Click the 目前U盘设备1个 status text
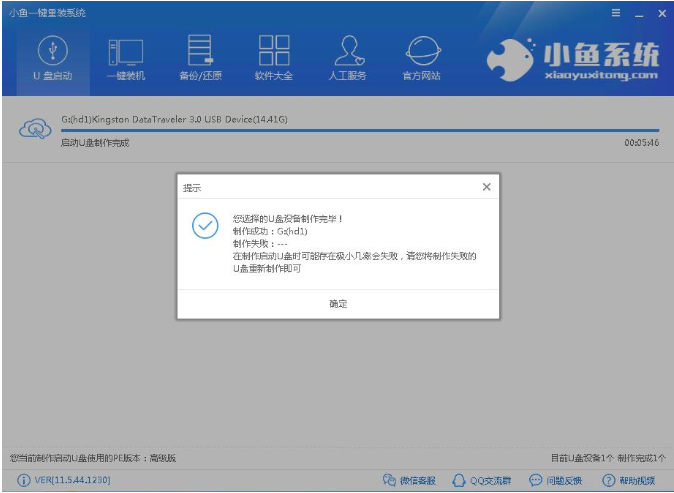Image resolution: width=674 pixels, height=493 pixels. (582, 458)
